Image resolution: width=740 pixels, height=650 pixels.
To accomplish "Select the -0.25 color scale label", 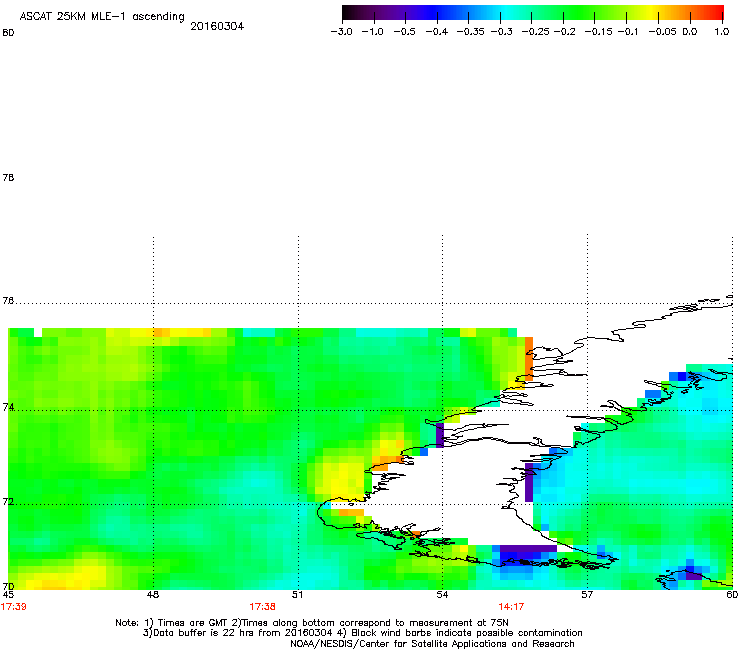I will (535, 32).
